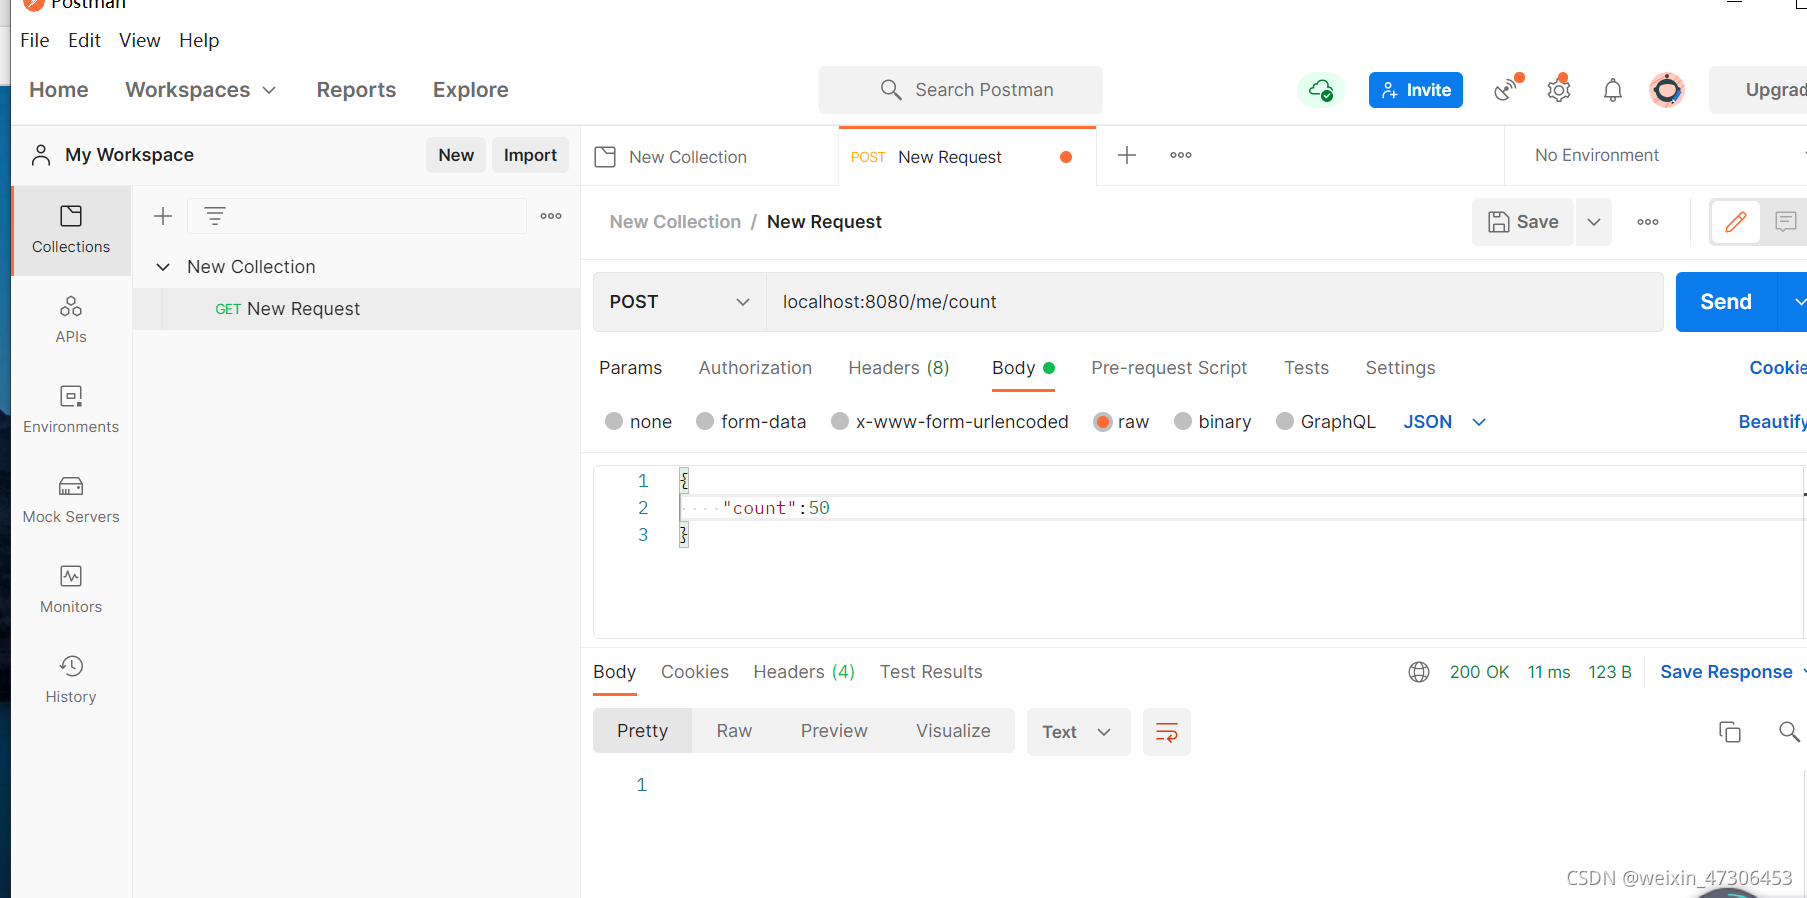Select the raw body type

(1103, 422)
